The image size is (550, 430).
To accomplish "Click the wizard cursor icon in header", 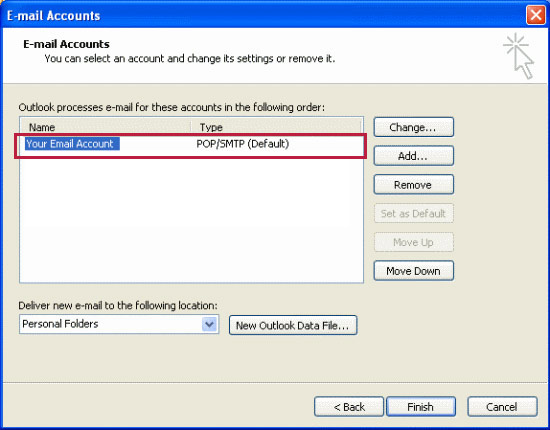I will [x=519, y=56].
